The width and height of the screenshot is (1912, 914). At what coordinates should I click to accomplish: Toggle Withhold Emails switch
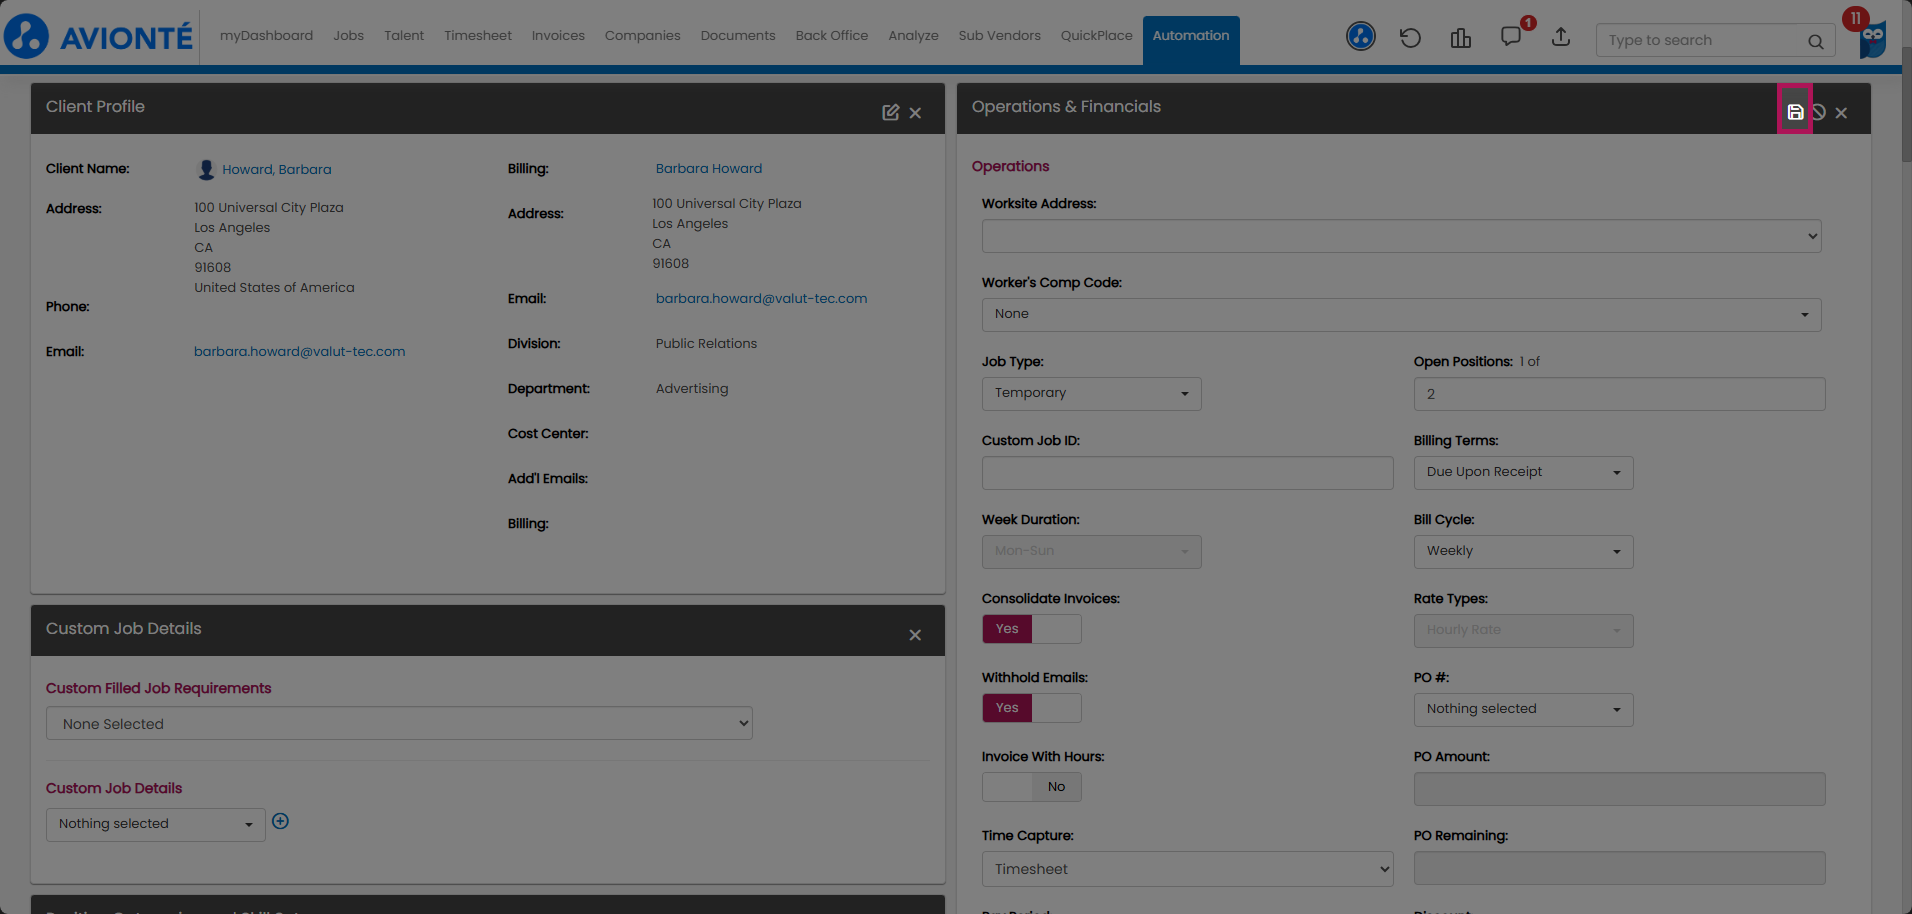(1031, 708)
